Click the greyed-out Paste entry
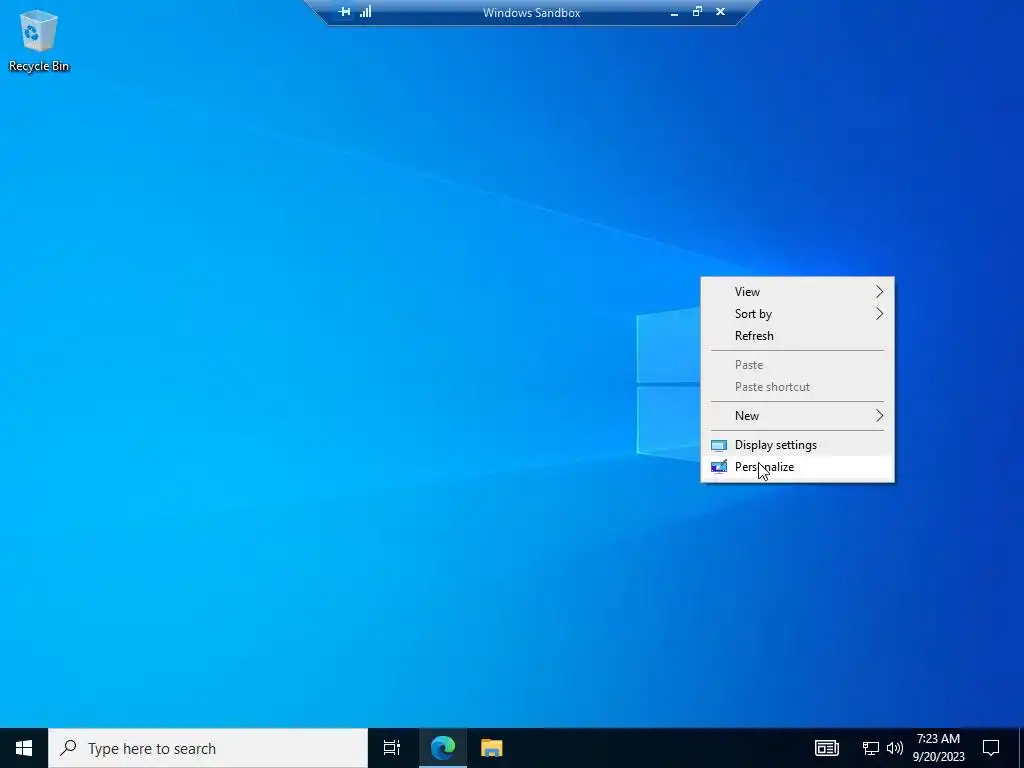 pyautogui.click(x=797, y=365)
